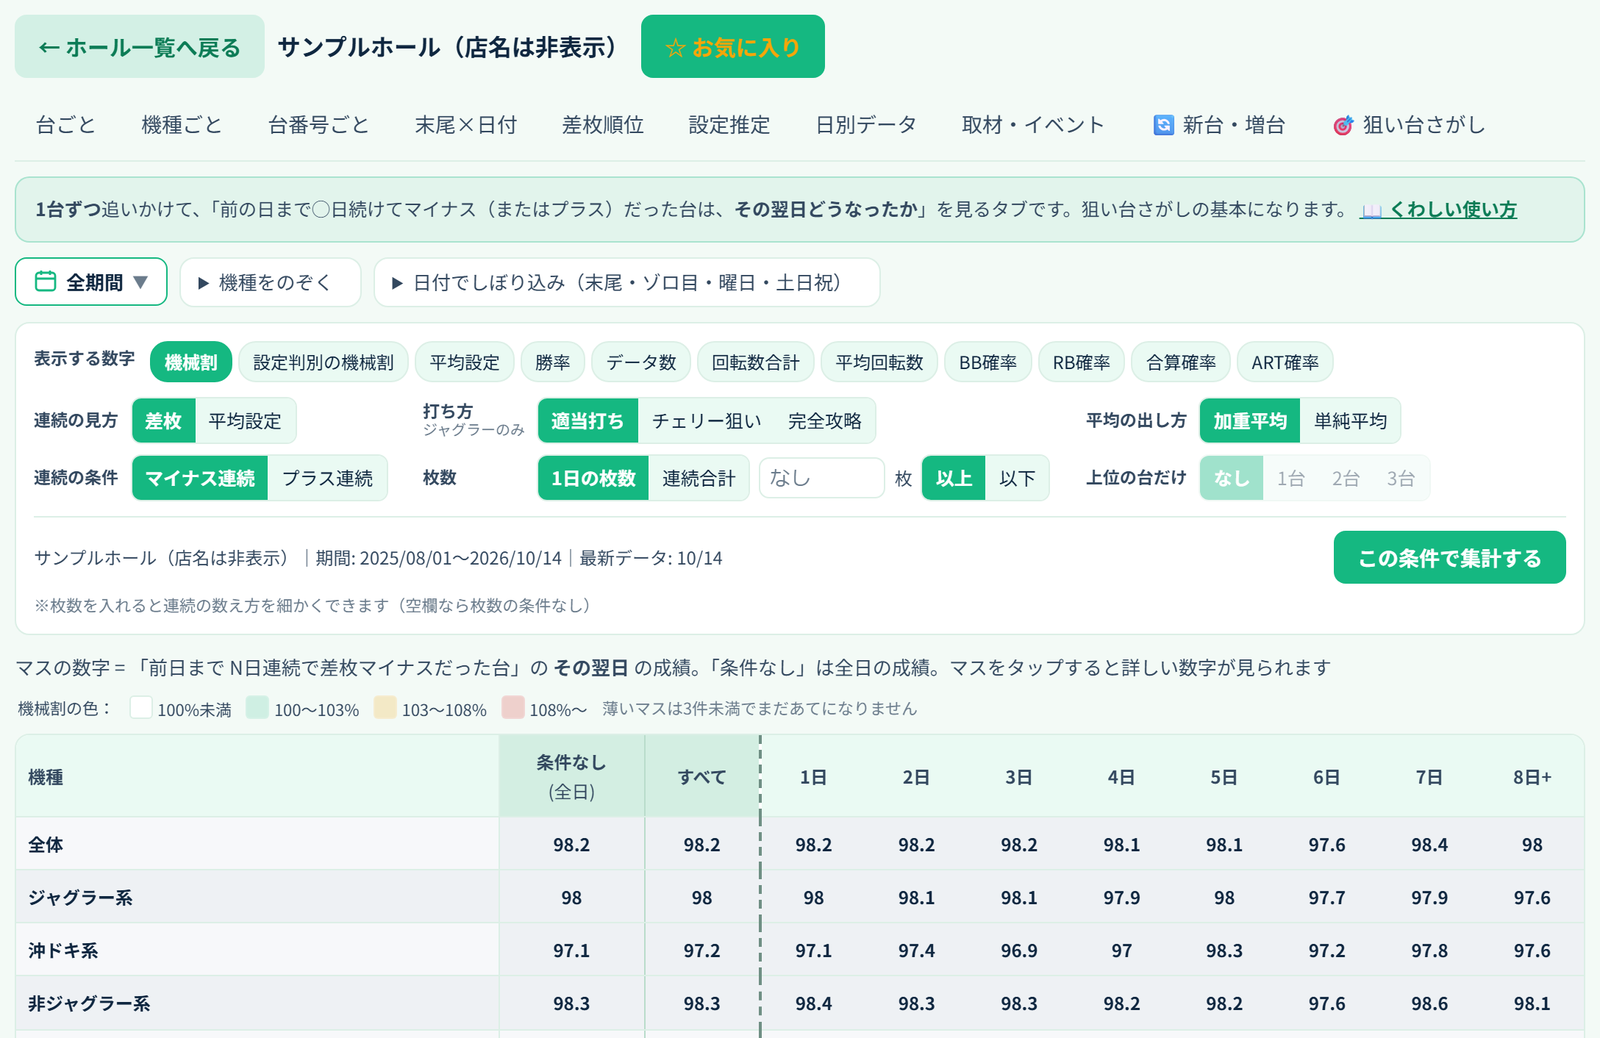
Task: Switch to the 機種ごと tab
Action: tap(182, 125)
